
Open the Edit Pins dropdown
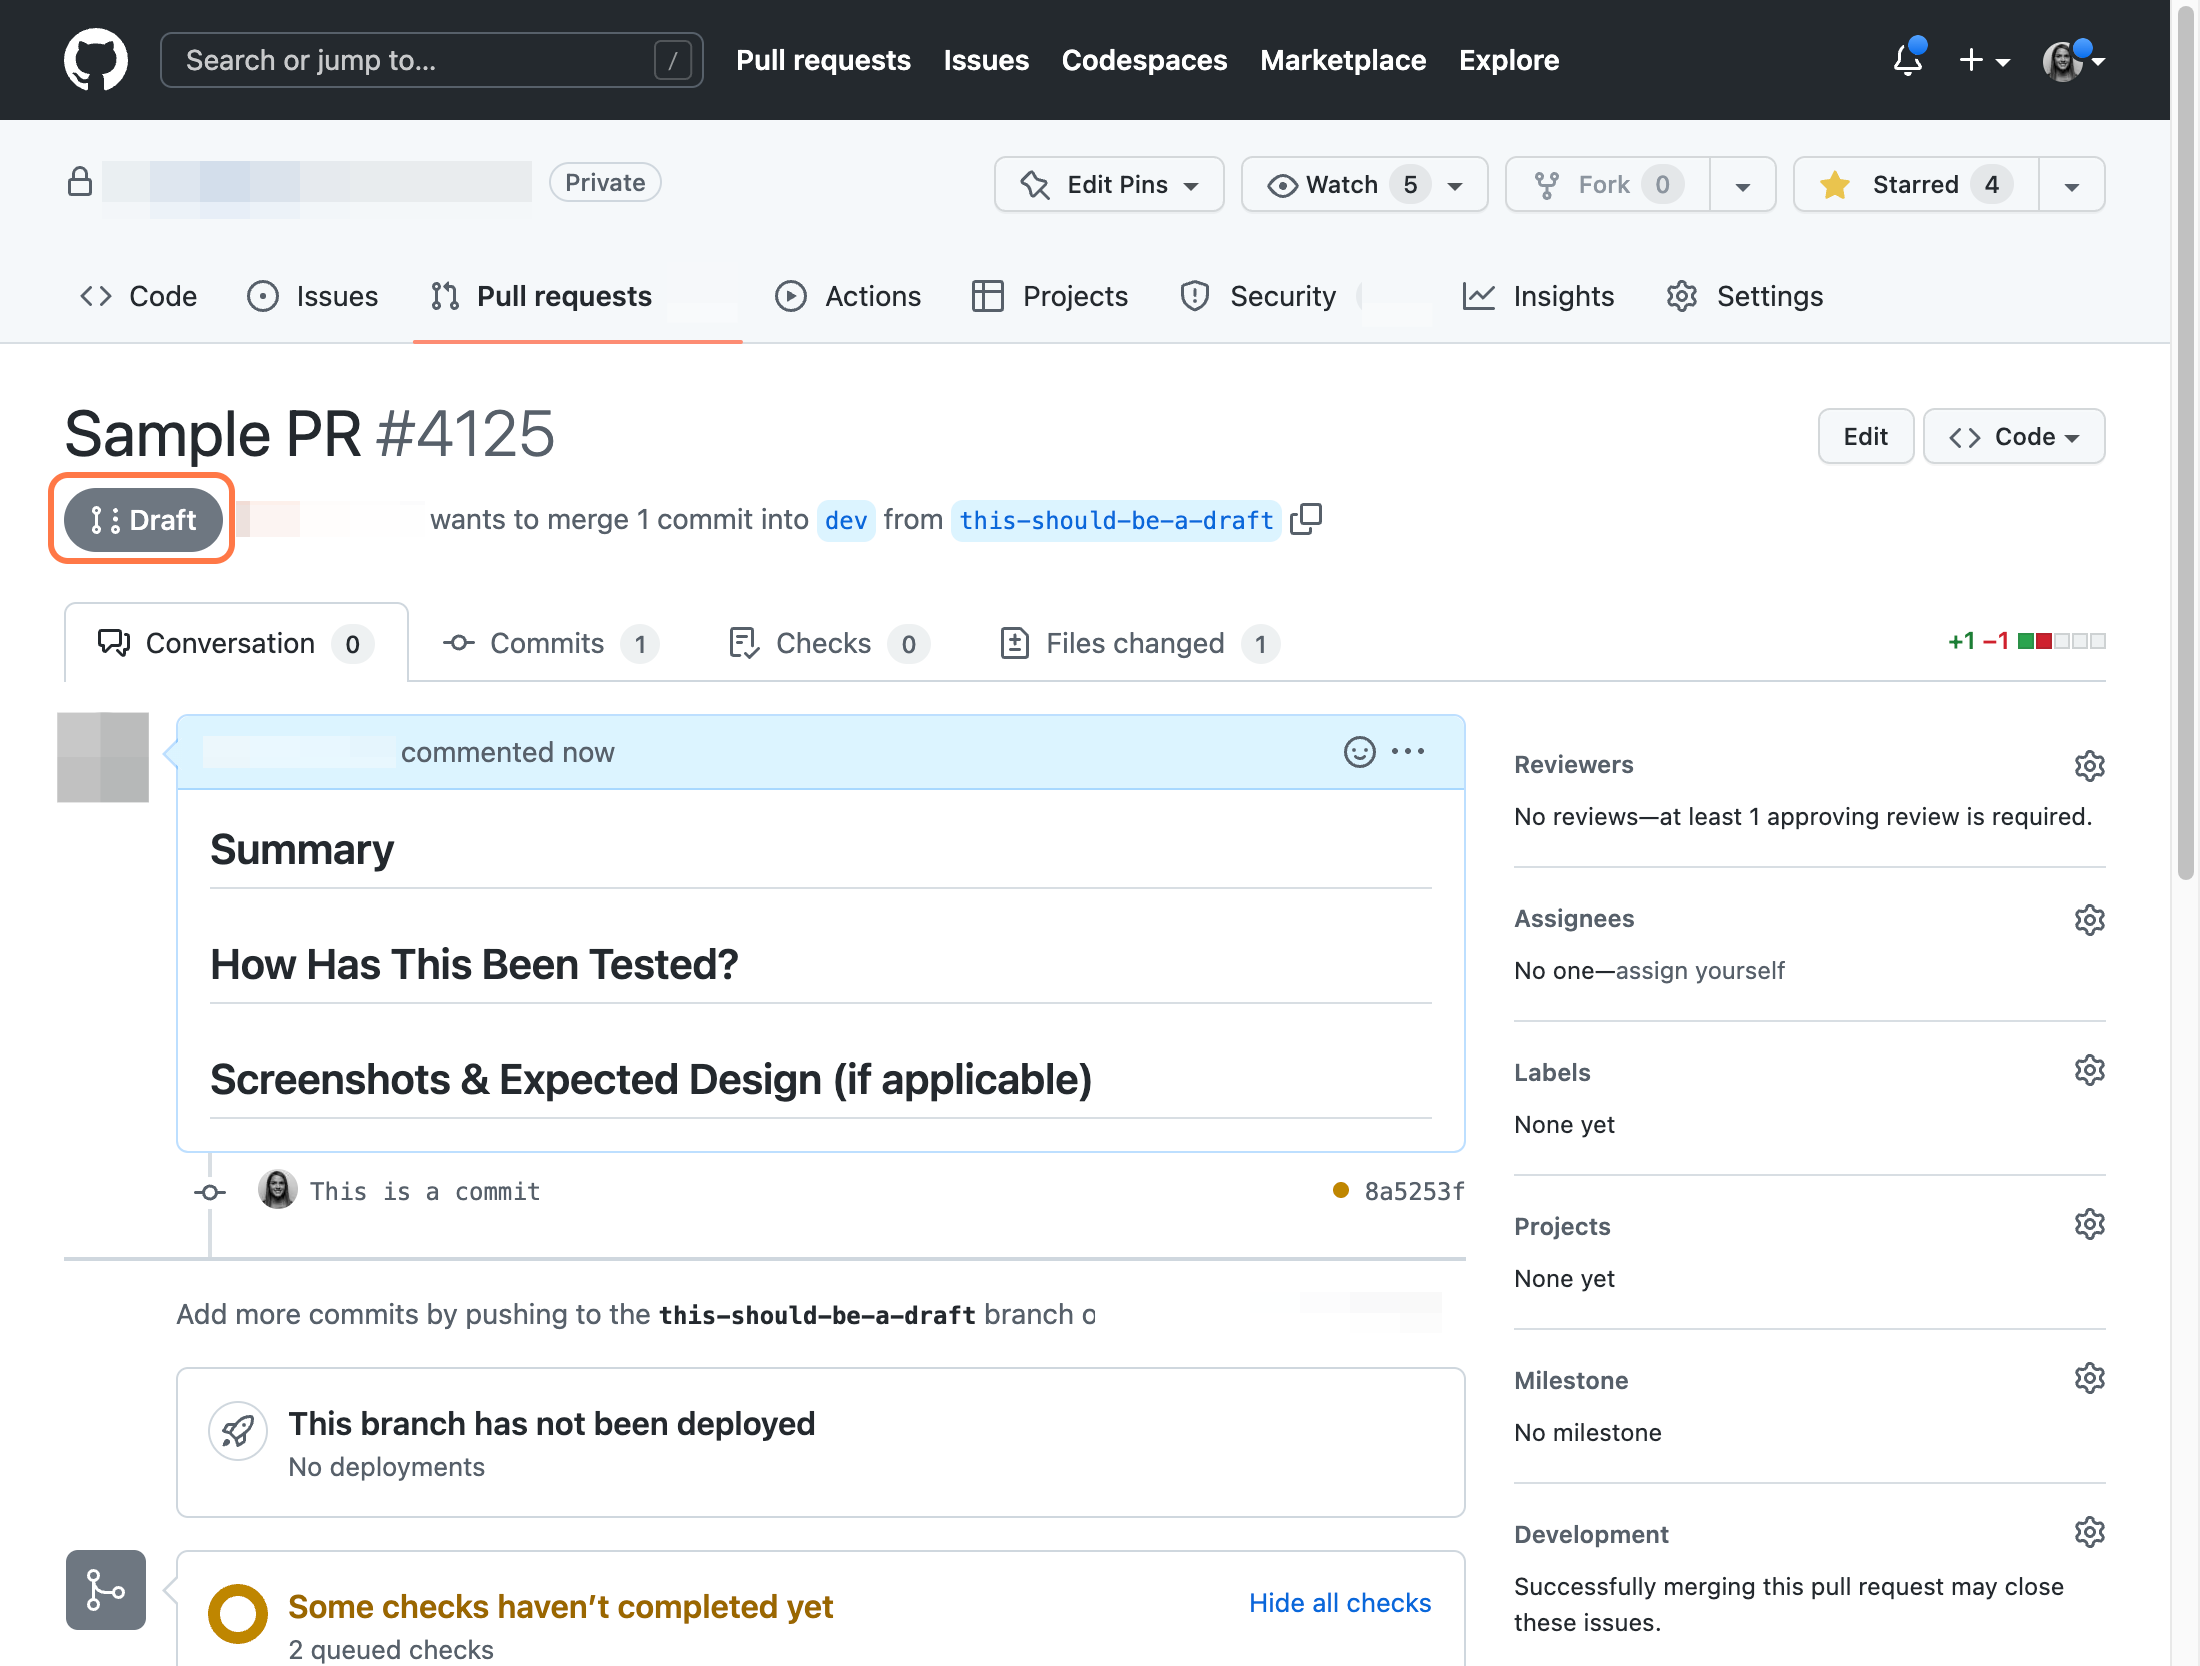tap(1109, 184)
